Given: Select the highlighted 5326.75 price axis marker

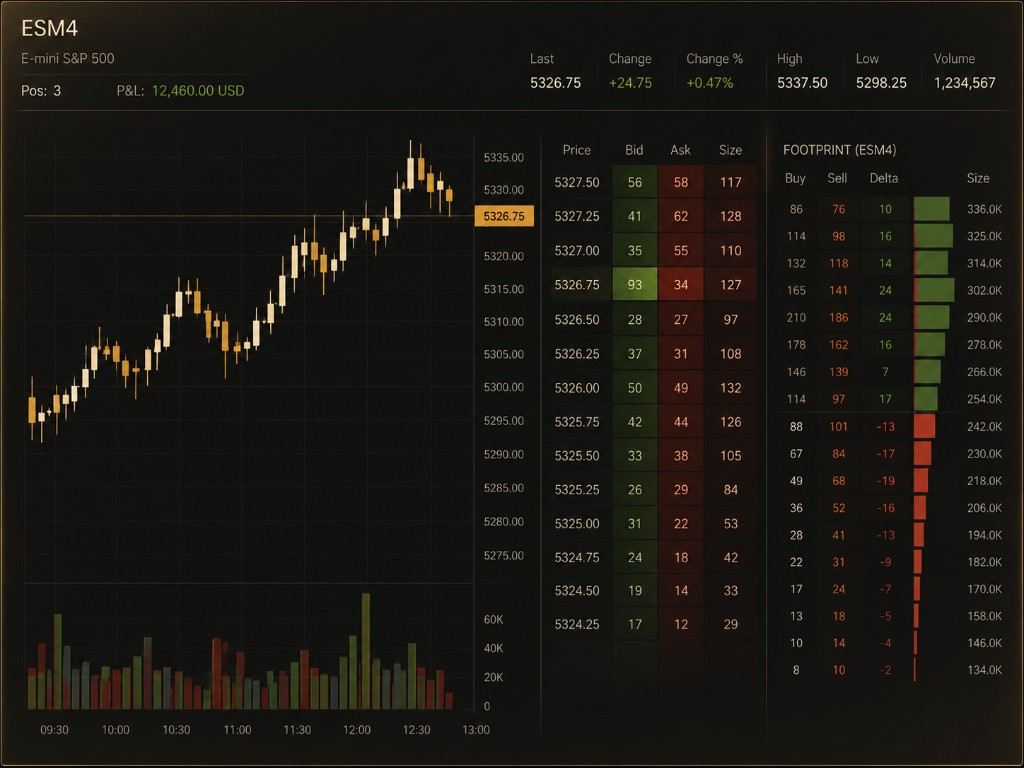Looking at the screenshot, I should tap(504, 216).
